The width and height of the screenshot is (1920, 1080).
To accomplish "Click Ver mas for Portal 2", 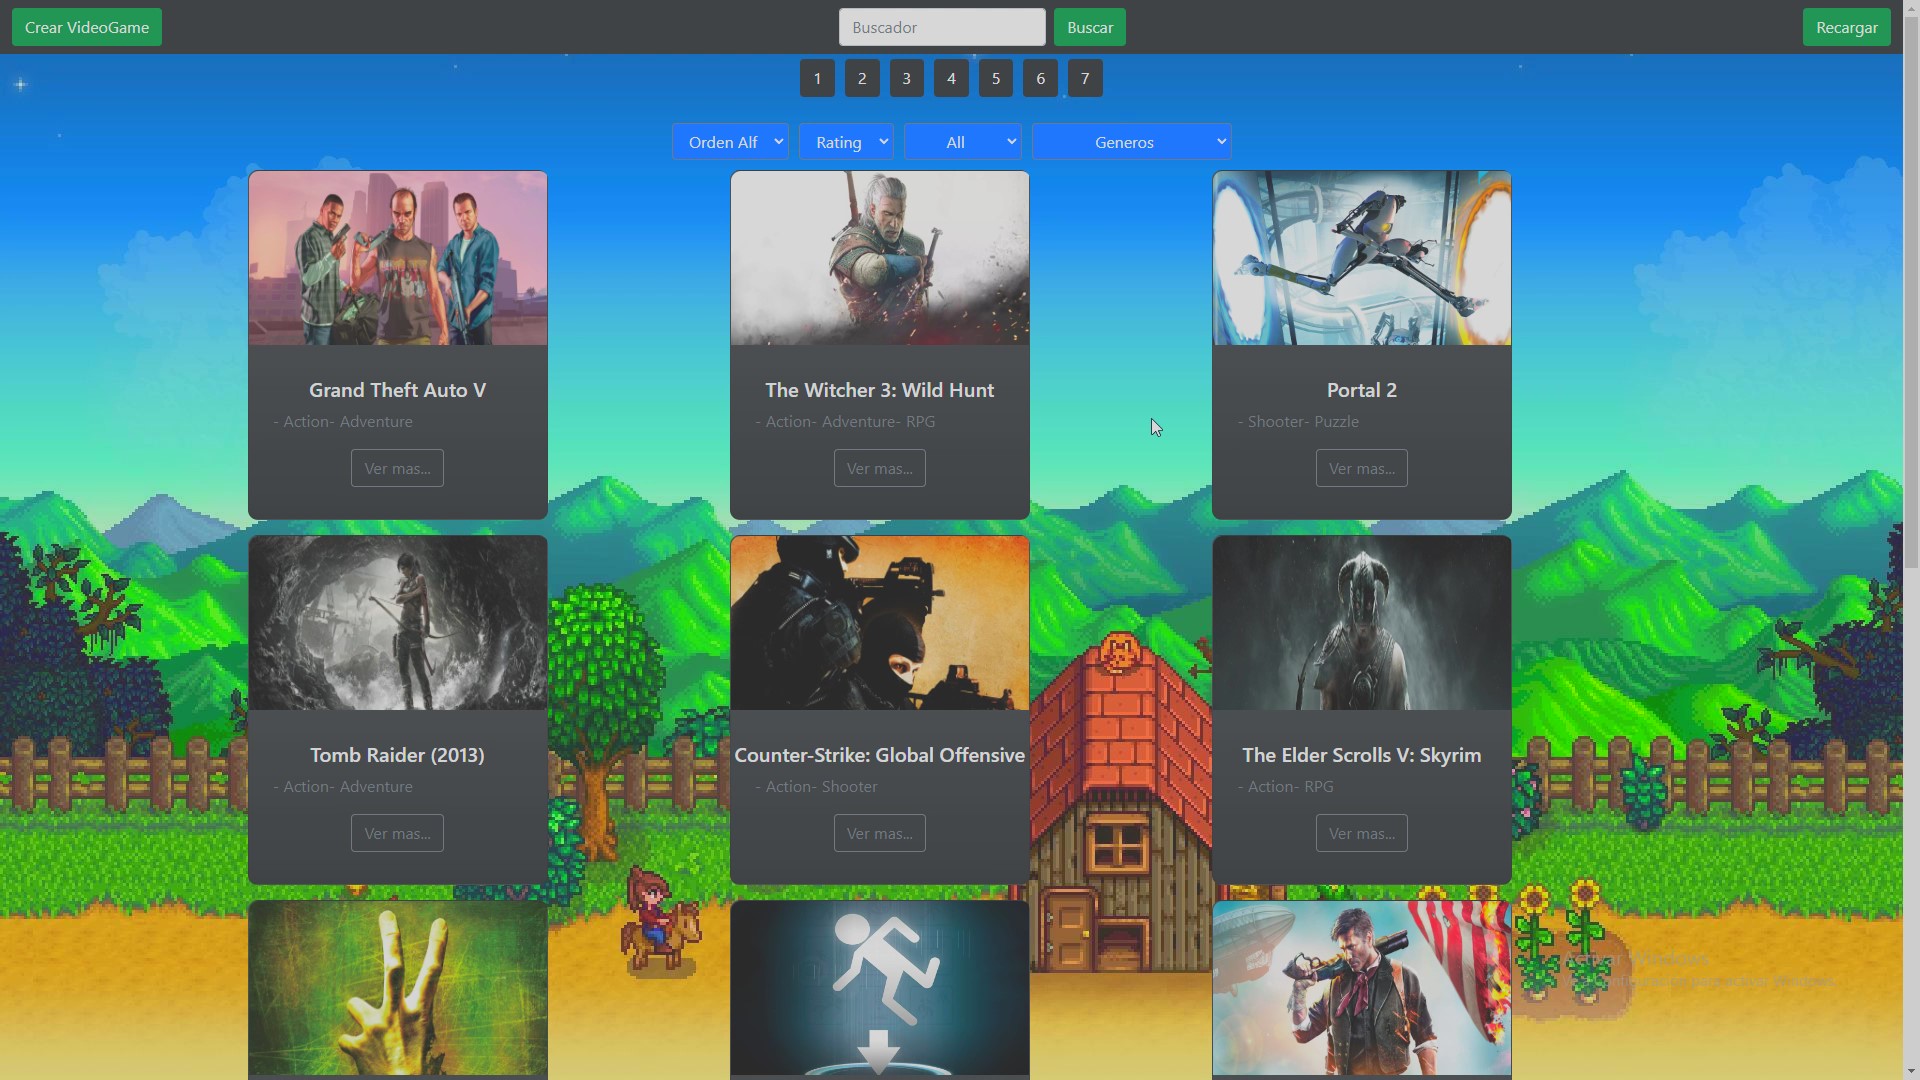I will pyautogui.click(x=1362, y=468).
